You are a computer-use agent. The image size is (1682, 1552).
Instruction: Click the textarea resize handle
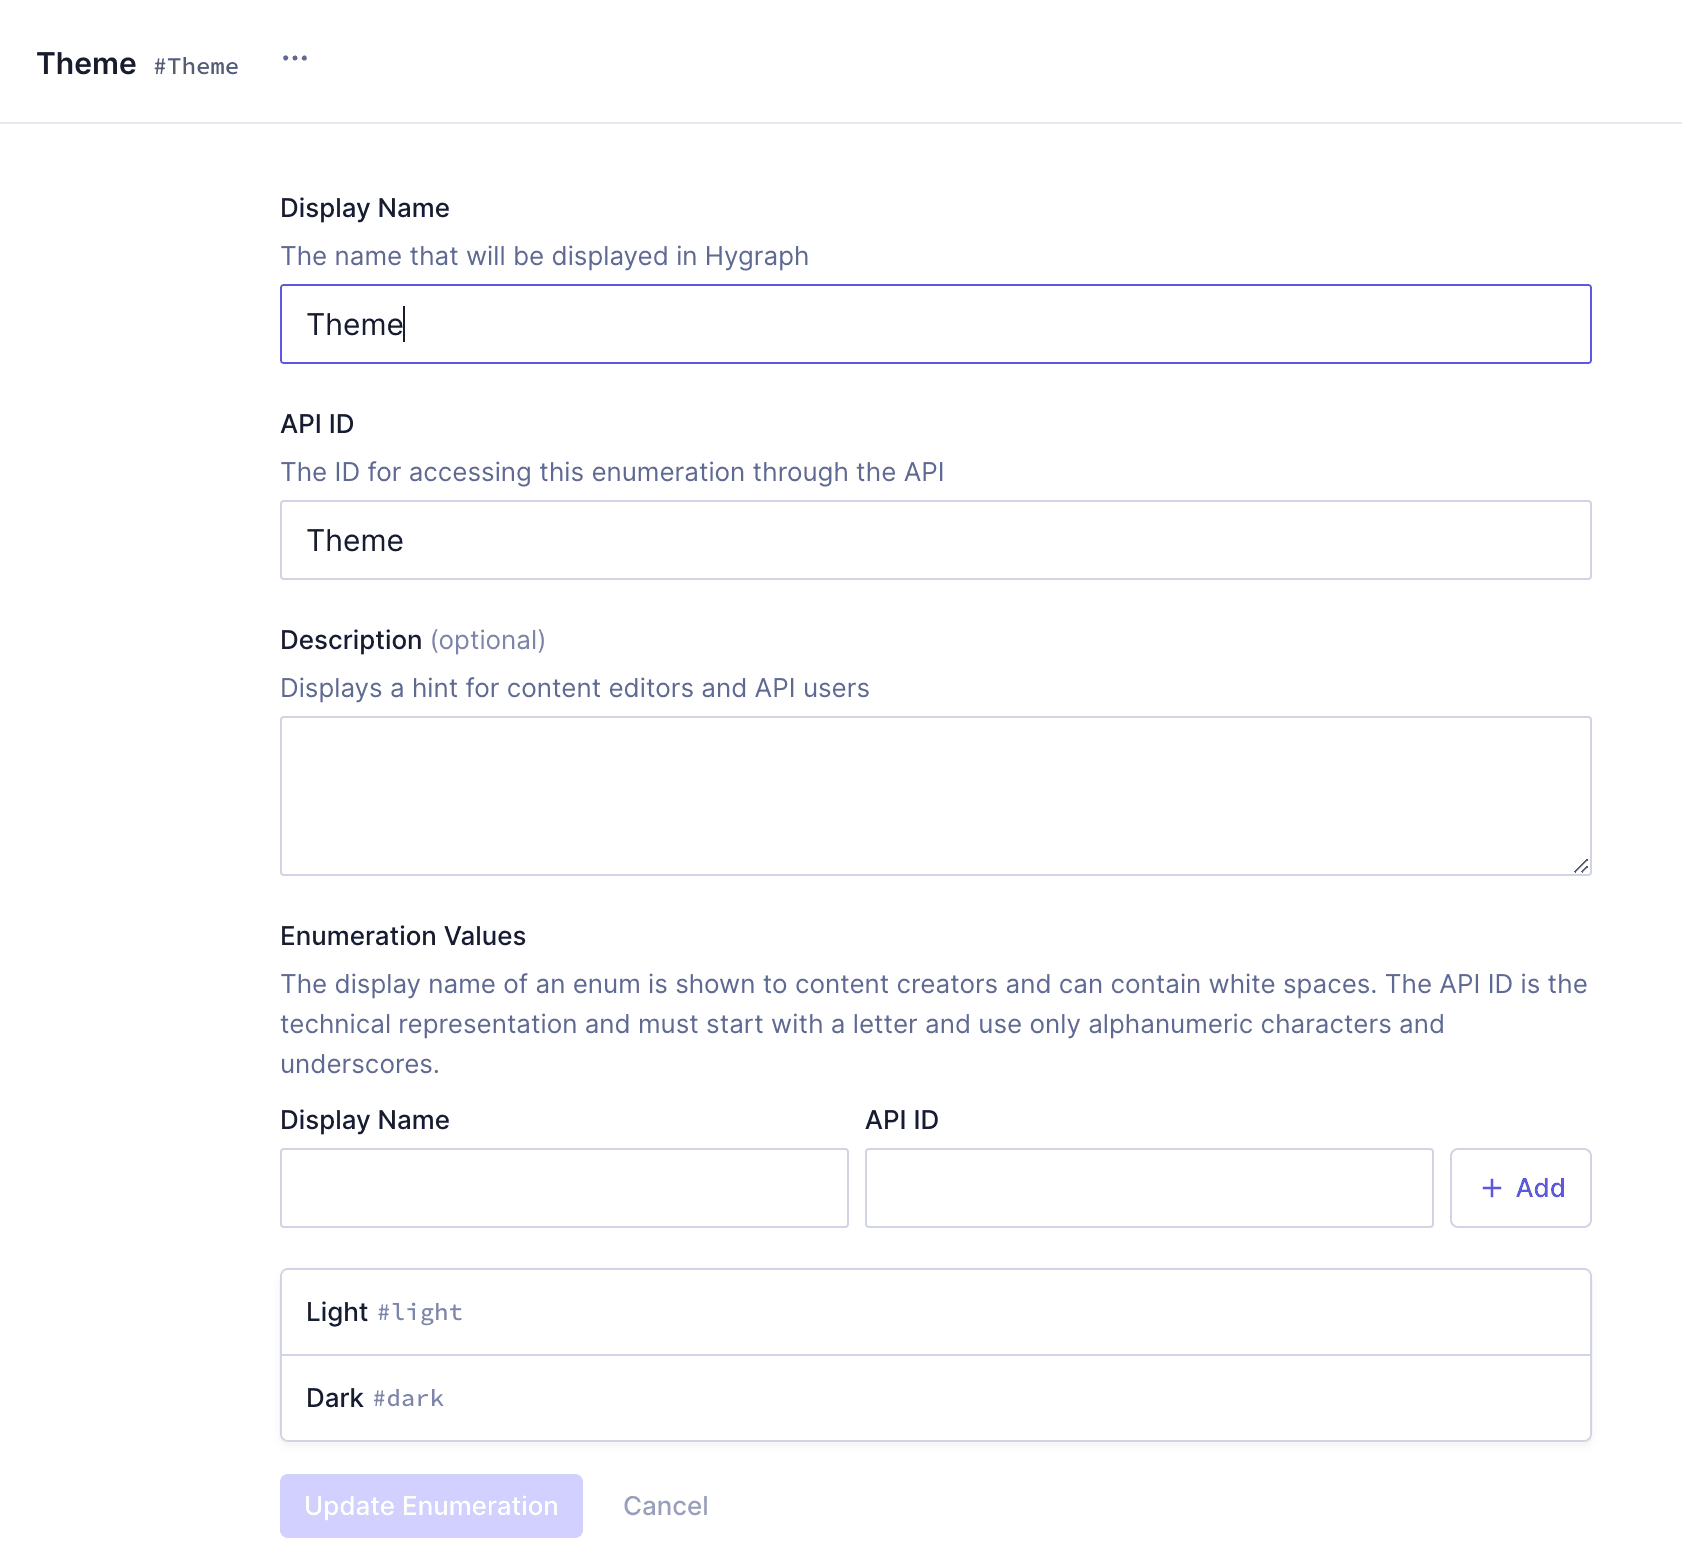click(x=1582, y=866)
